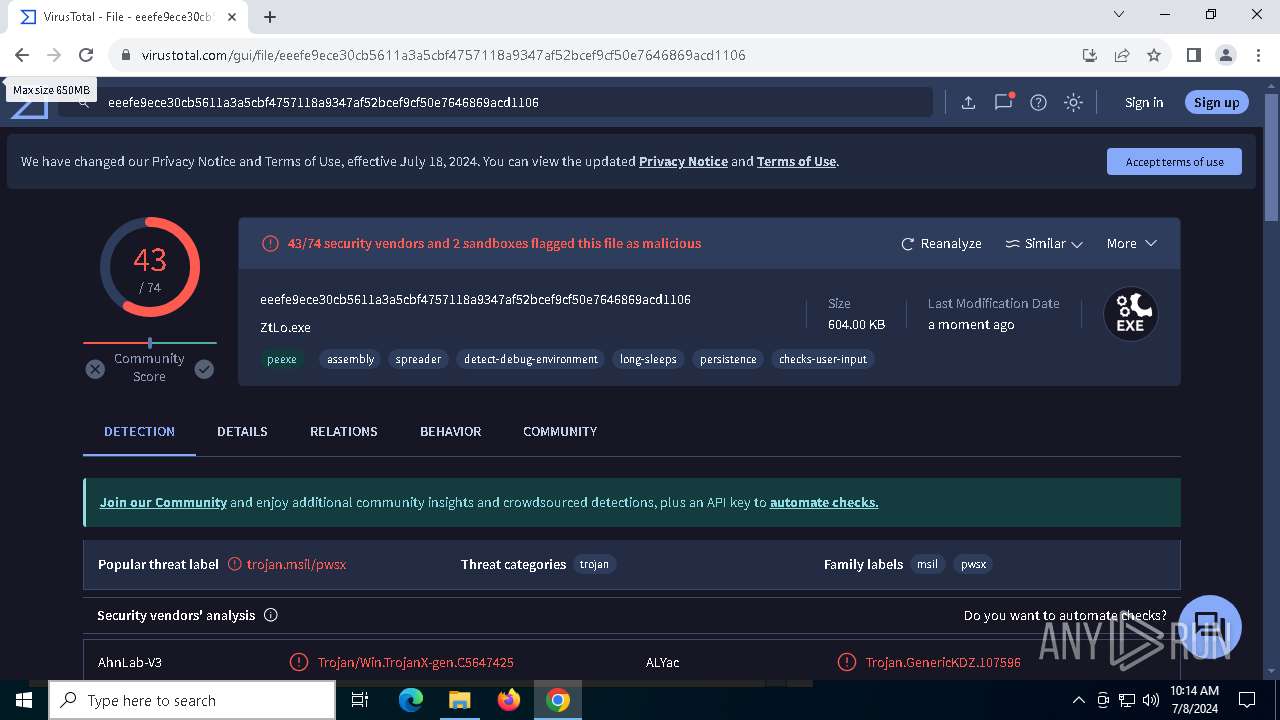Click the automate checks link
Image resolution: width=1280 pixels, height=720 pixels.
click(x=824, y=502)
